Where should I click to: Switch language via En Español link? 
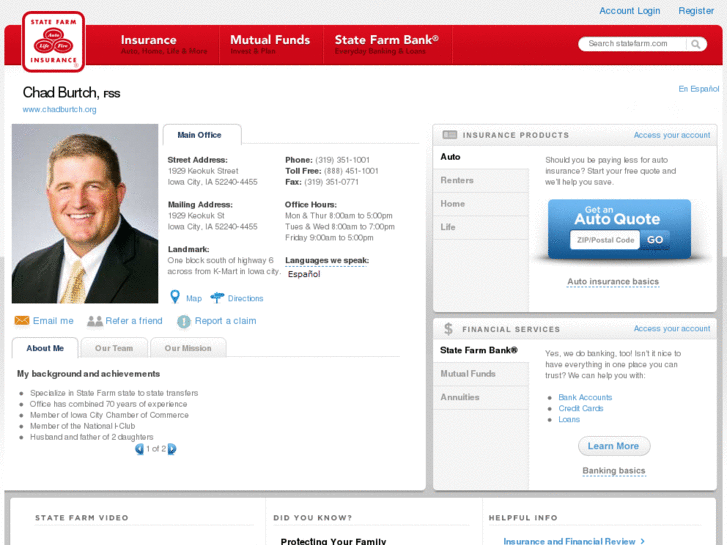(699, 89)
